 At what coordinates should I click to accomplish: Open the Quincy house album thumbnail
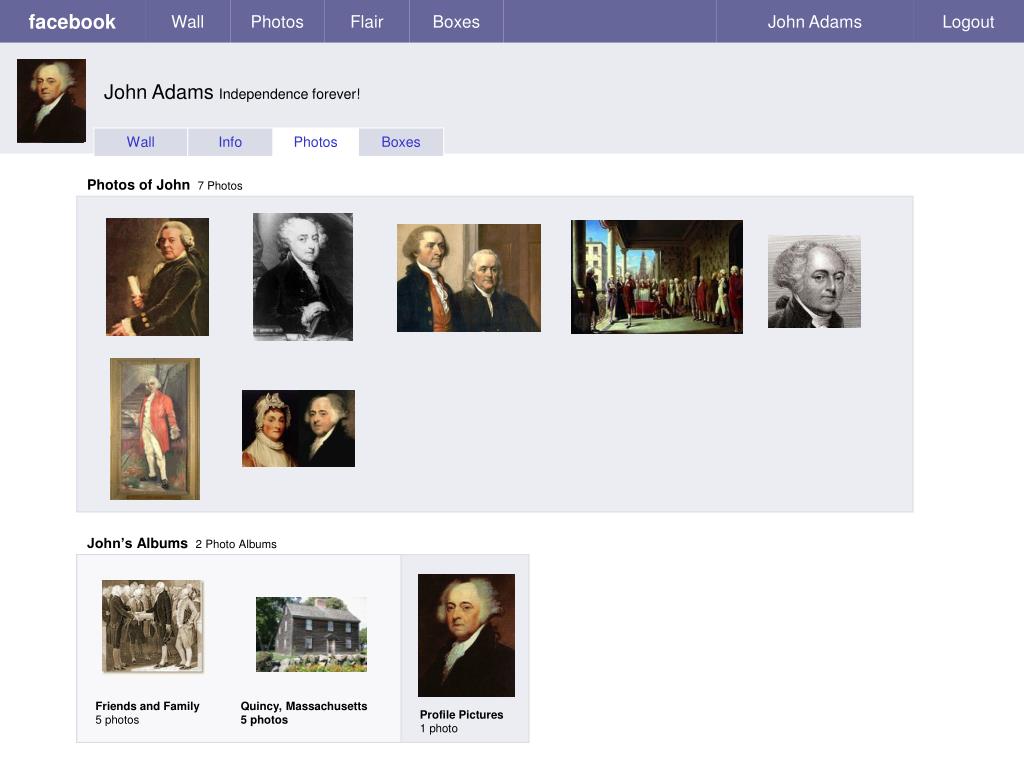point(312,634)
